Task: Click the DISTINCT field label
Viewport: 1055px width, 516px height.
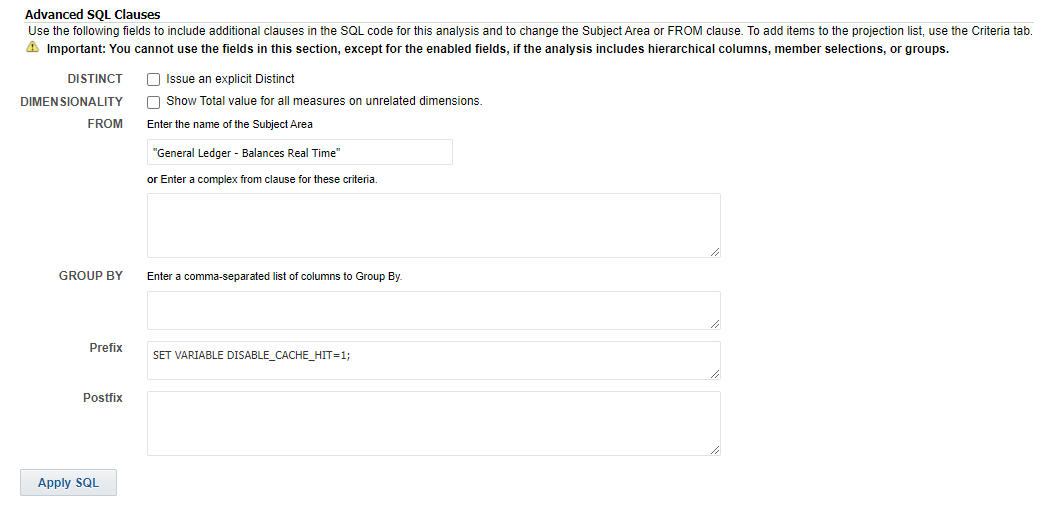Action: 95,79
